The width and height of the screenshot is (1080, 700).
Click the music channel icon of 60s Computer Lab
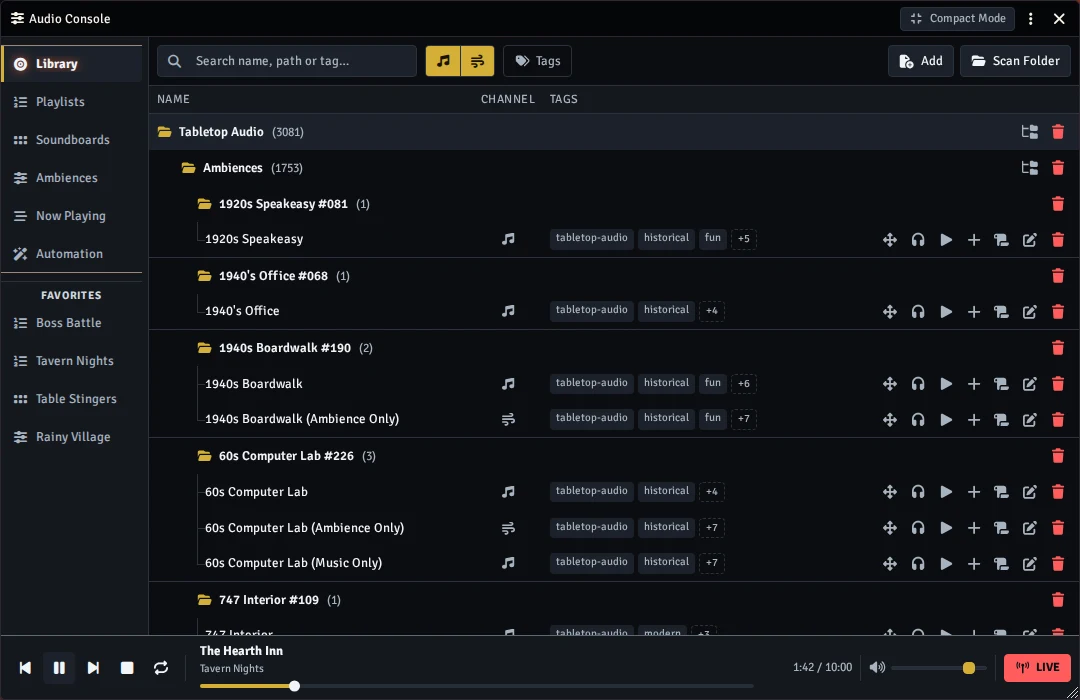click(x=508, y=492)
